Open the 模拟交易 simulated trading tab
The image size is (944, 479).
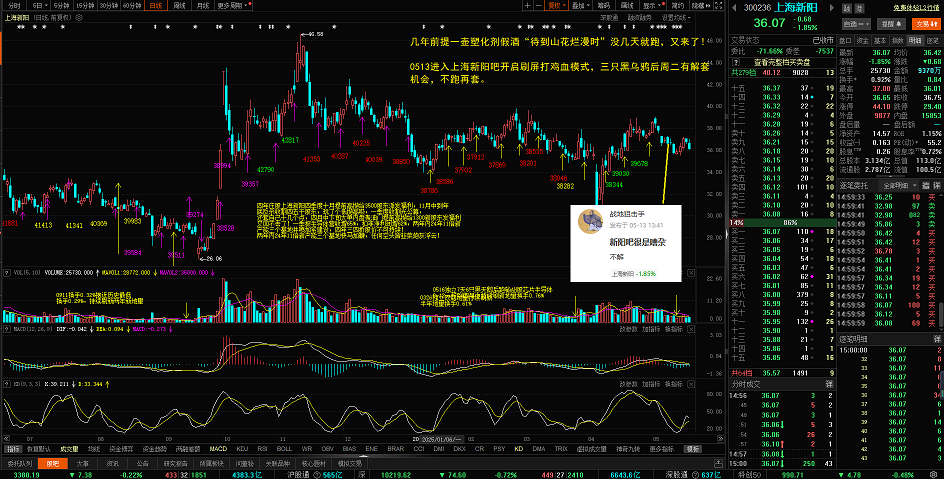pos(350,463)
